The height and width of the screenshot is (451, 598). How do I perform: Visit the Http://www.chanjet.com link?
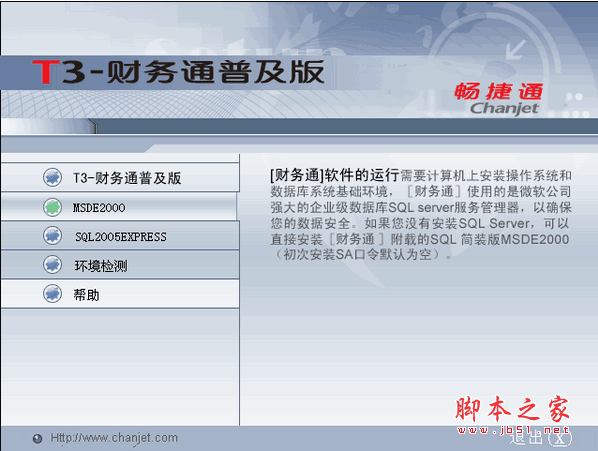point(114,438)
